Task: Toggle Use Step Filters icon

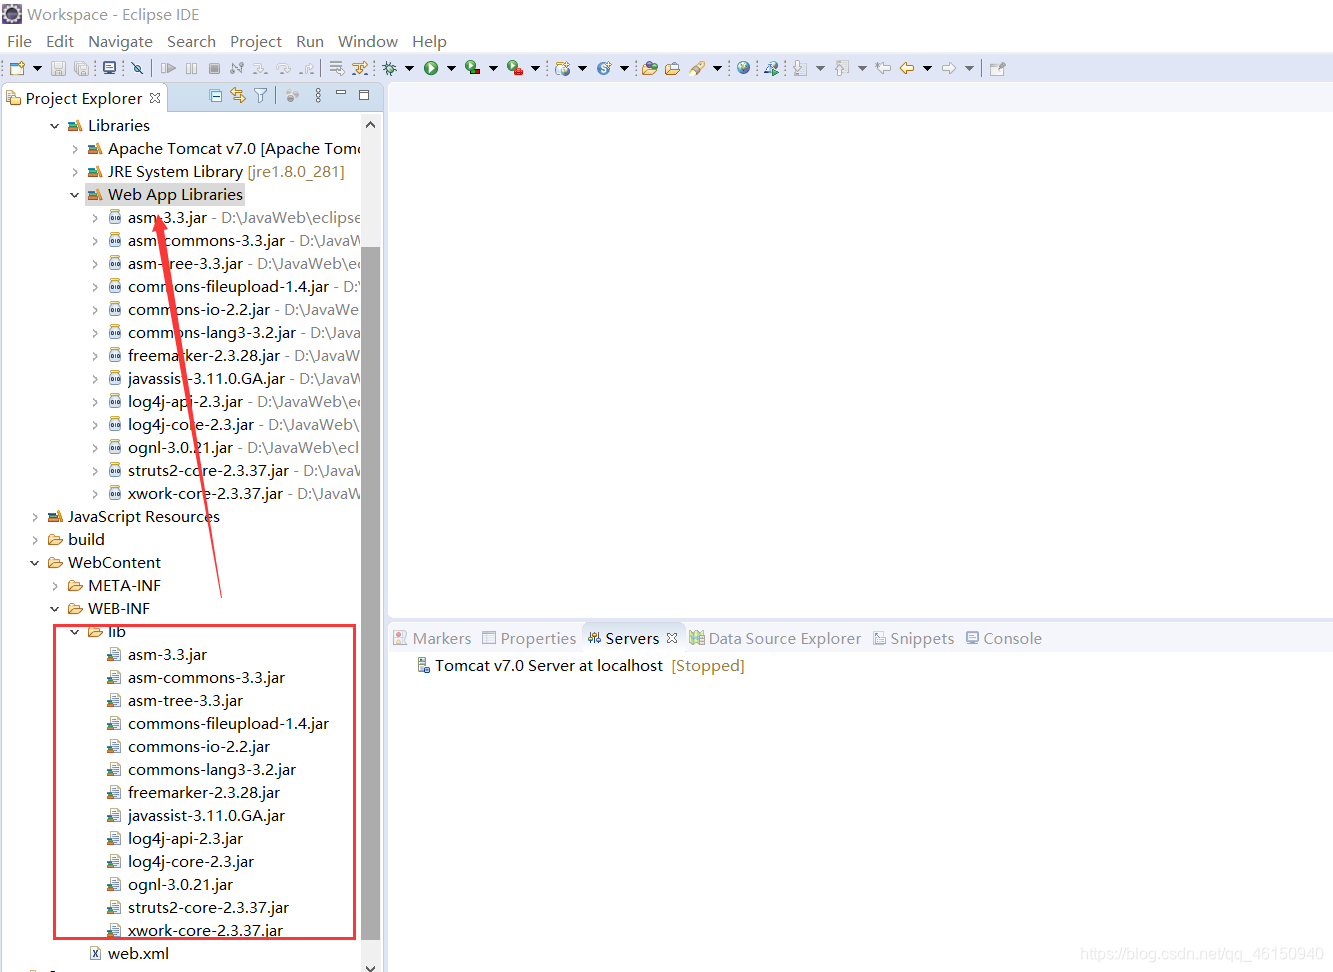Action: coord(359,68)
